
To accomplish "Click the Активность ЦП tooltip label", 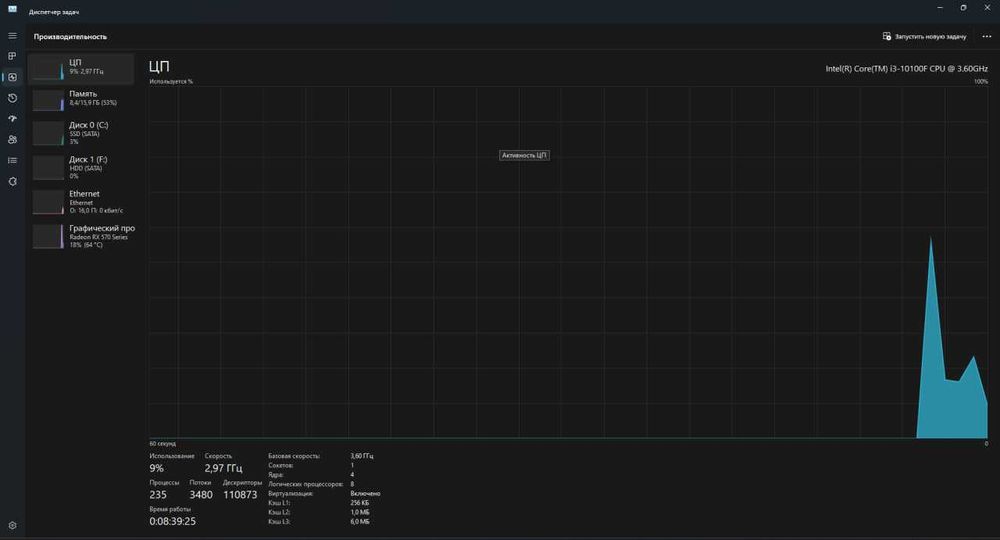I will tap(524, 155).
